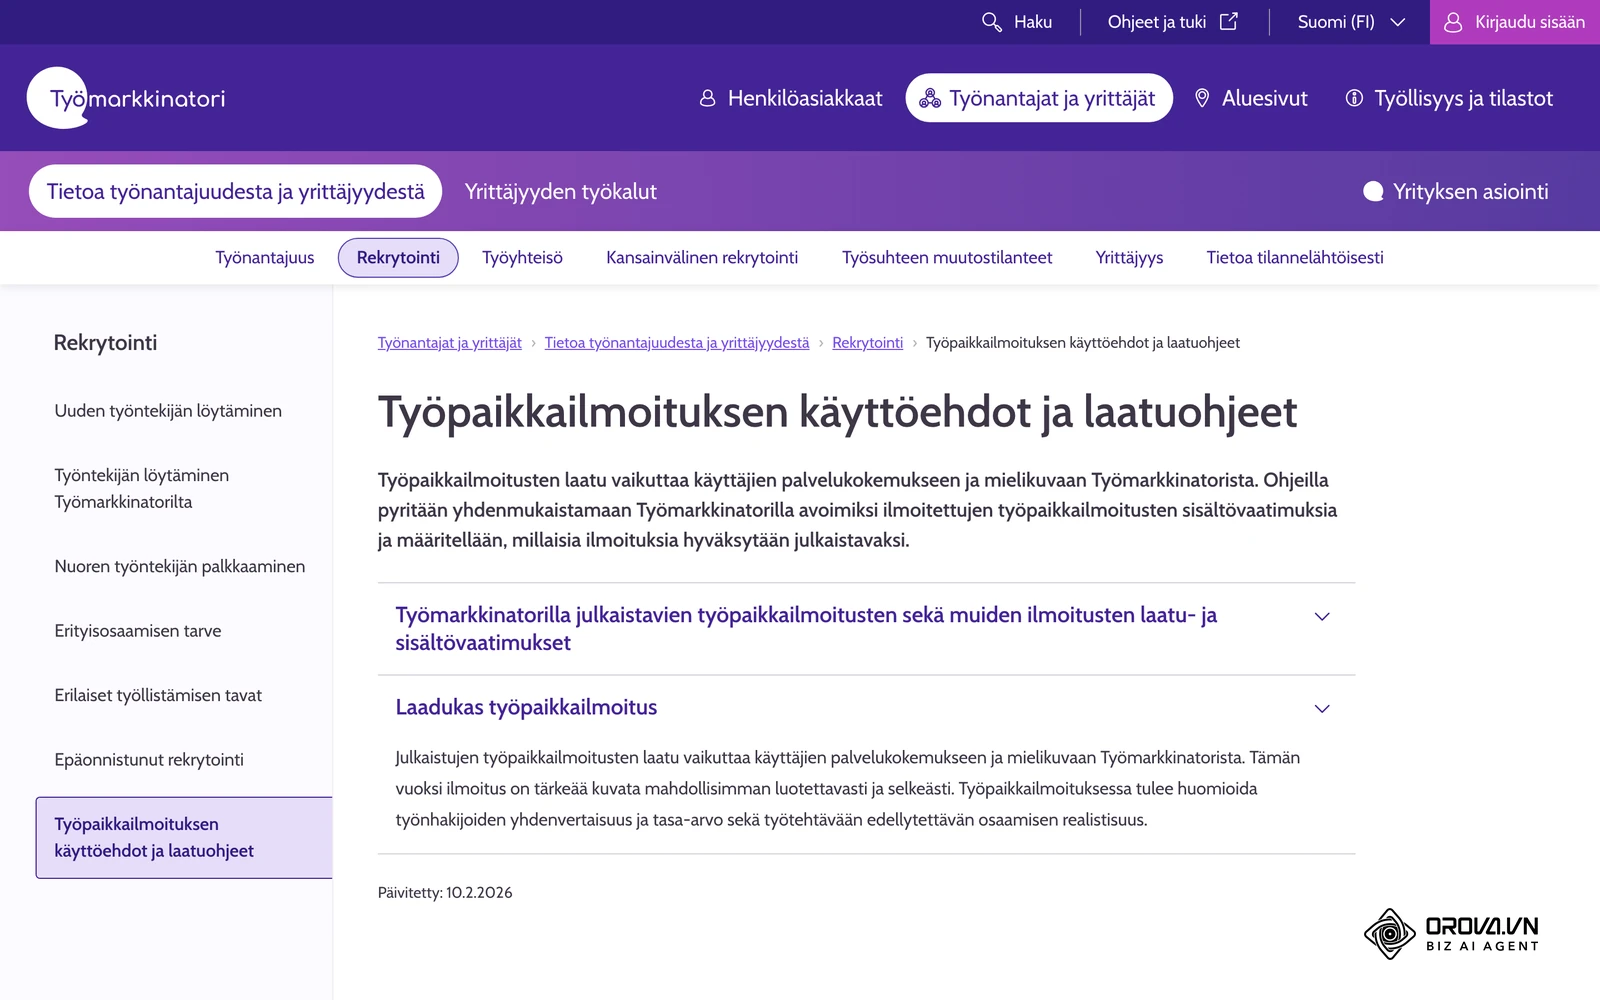Open the Suomi (FI) language dropdown
The width and height of the screenshot is (1600, 1000).
1351,22
